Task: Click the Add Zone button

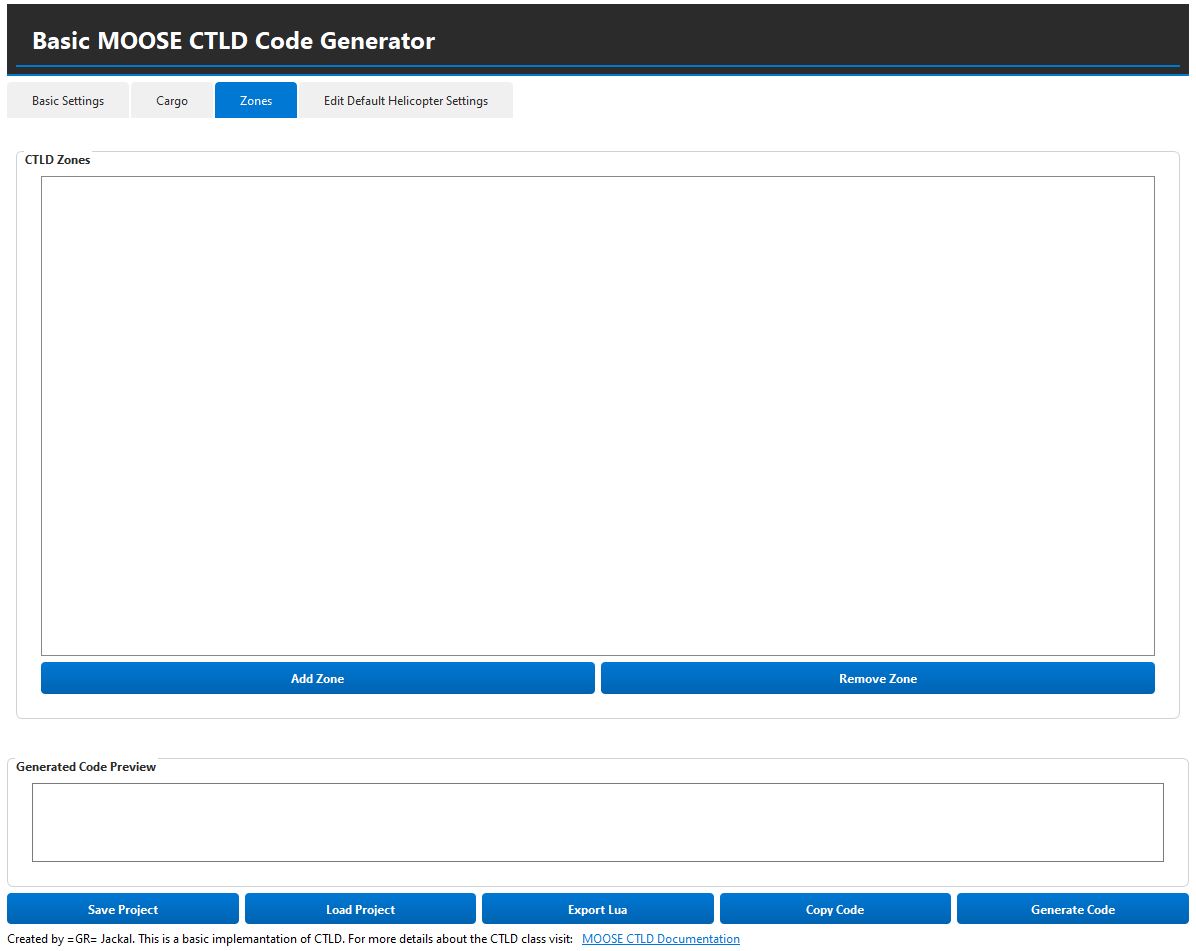Action: coord(317,678)
